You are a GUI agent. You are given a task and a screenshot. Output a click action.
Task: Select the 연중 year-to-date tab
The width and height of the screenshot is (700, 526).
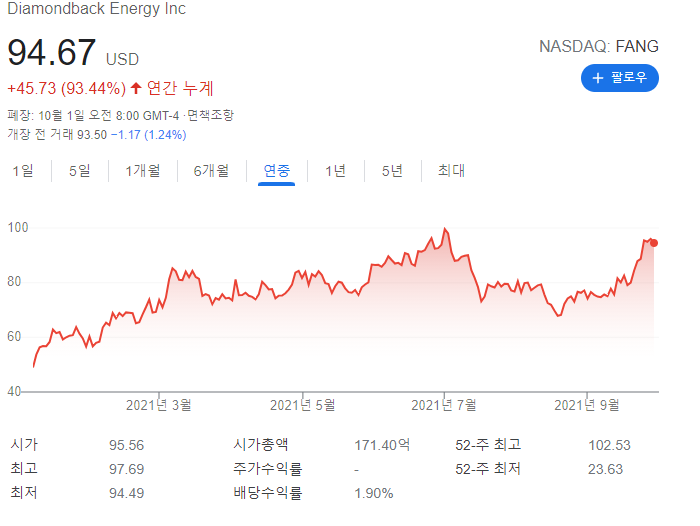click(x=277, y=171)
